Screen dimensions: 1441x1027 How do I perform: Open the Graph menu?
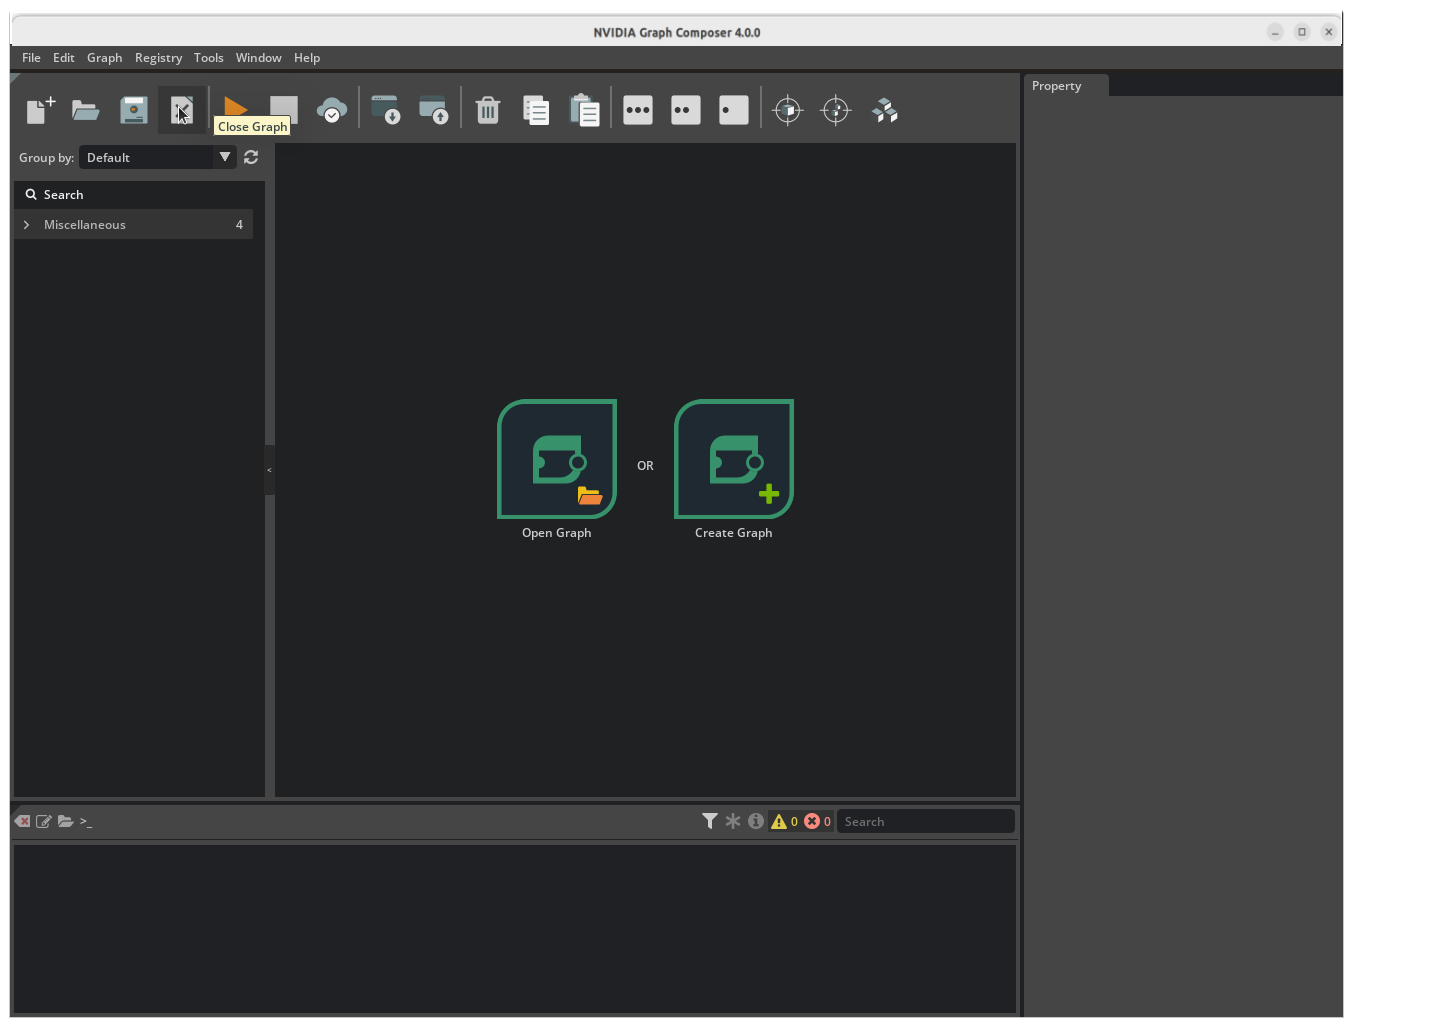(104, 57)
